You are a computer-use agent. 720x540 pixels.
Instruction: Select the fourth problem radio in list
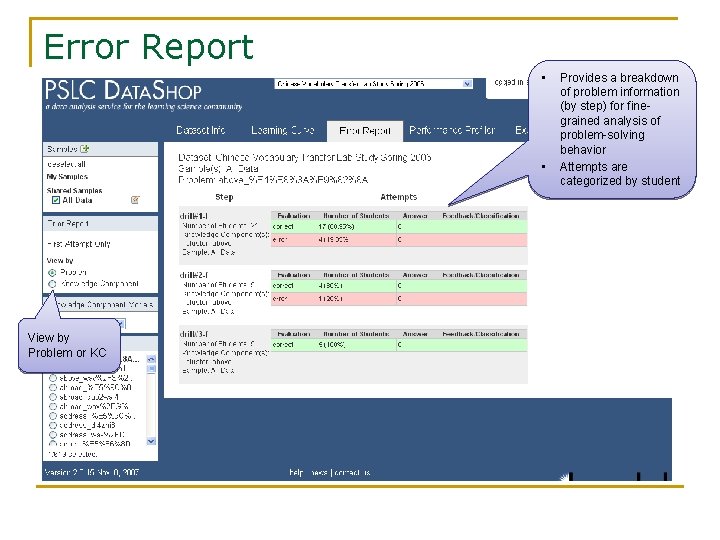click(x=53, y=406)
